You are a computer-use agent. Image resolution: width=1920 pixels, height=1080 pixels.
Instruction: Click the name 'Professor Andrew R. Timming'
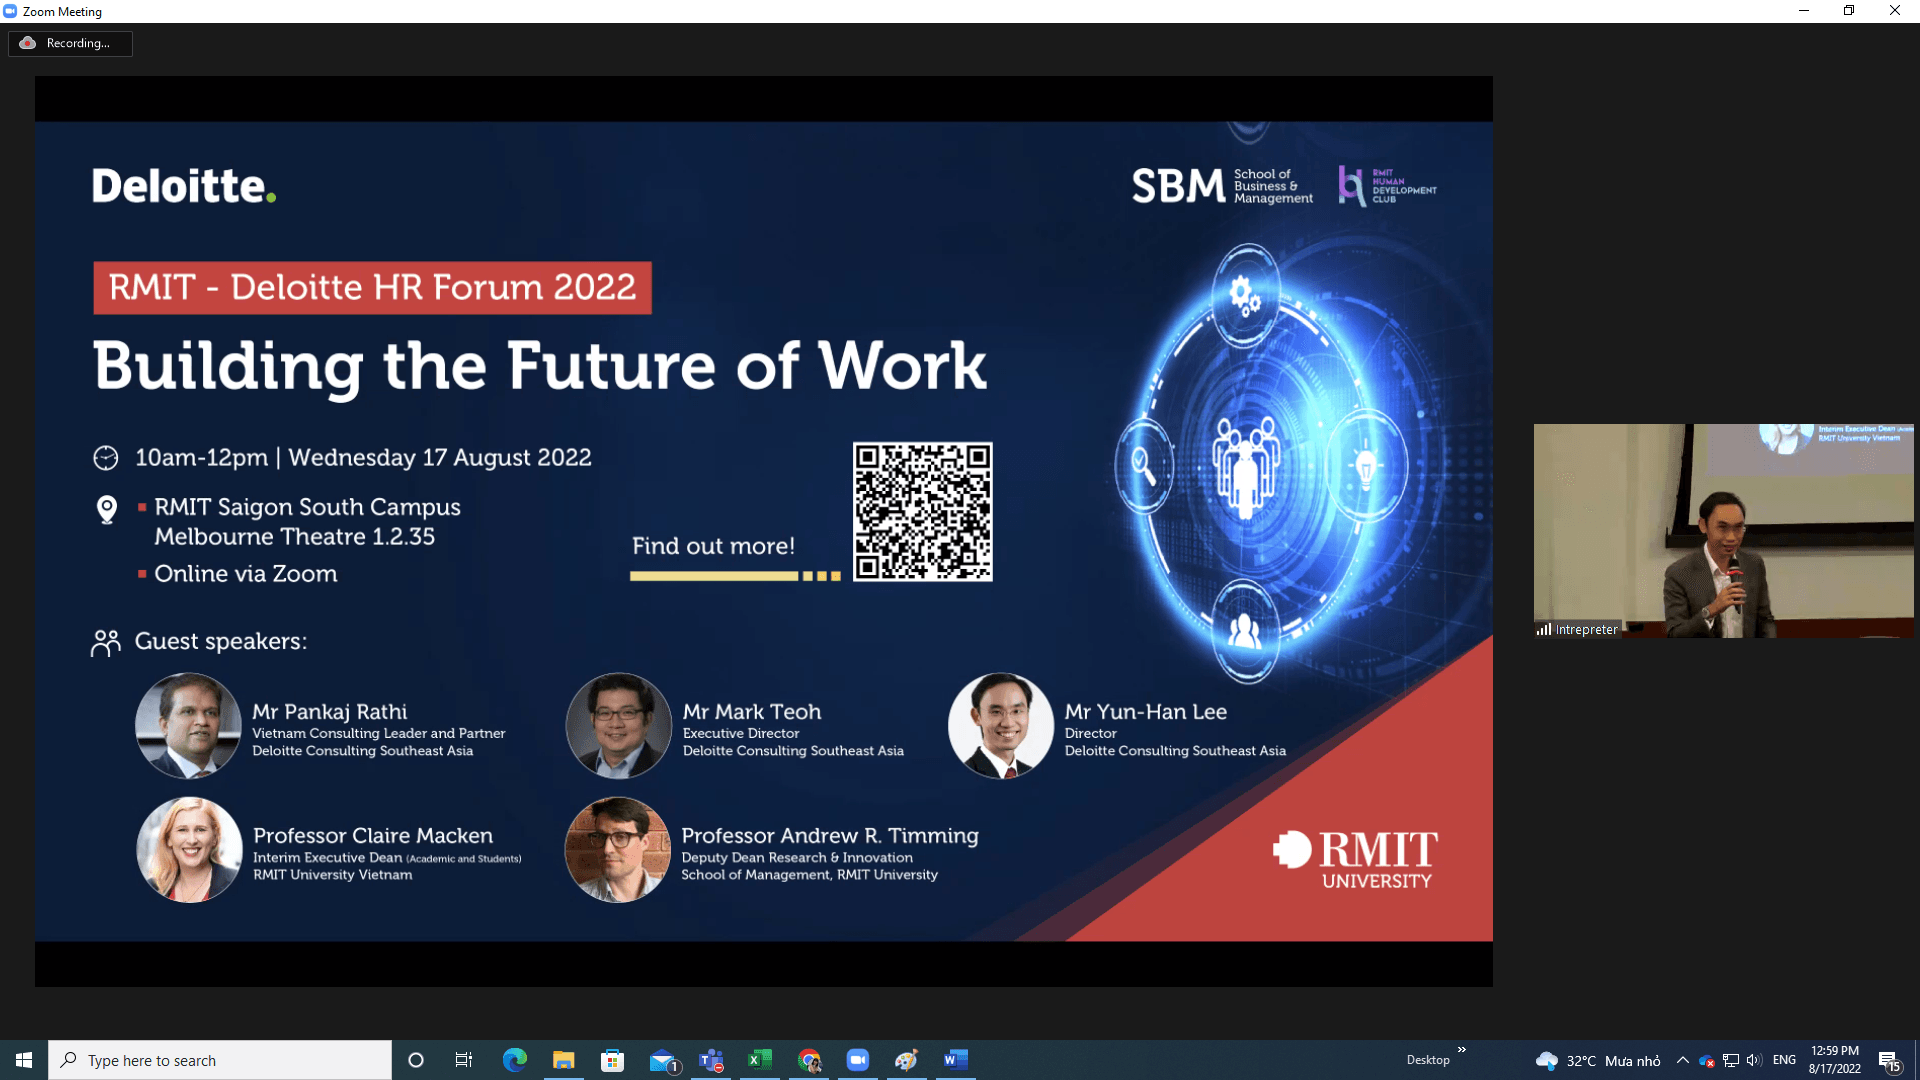(x=830, y=836)
